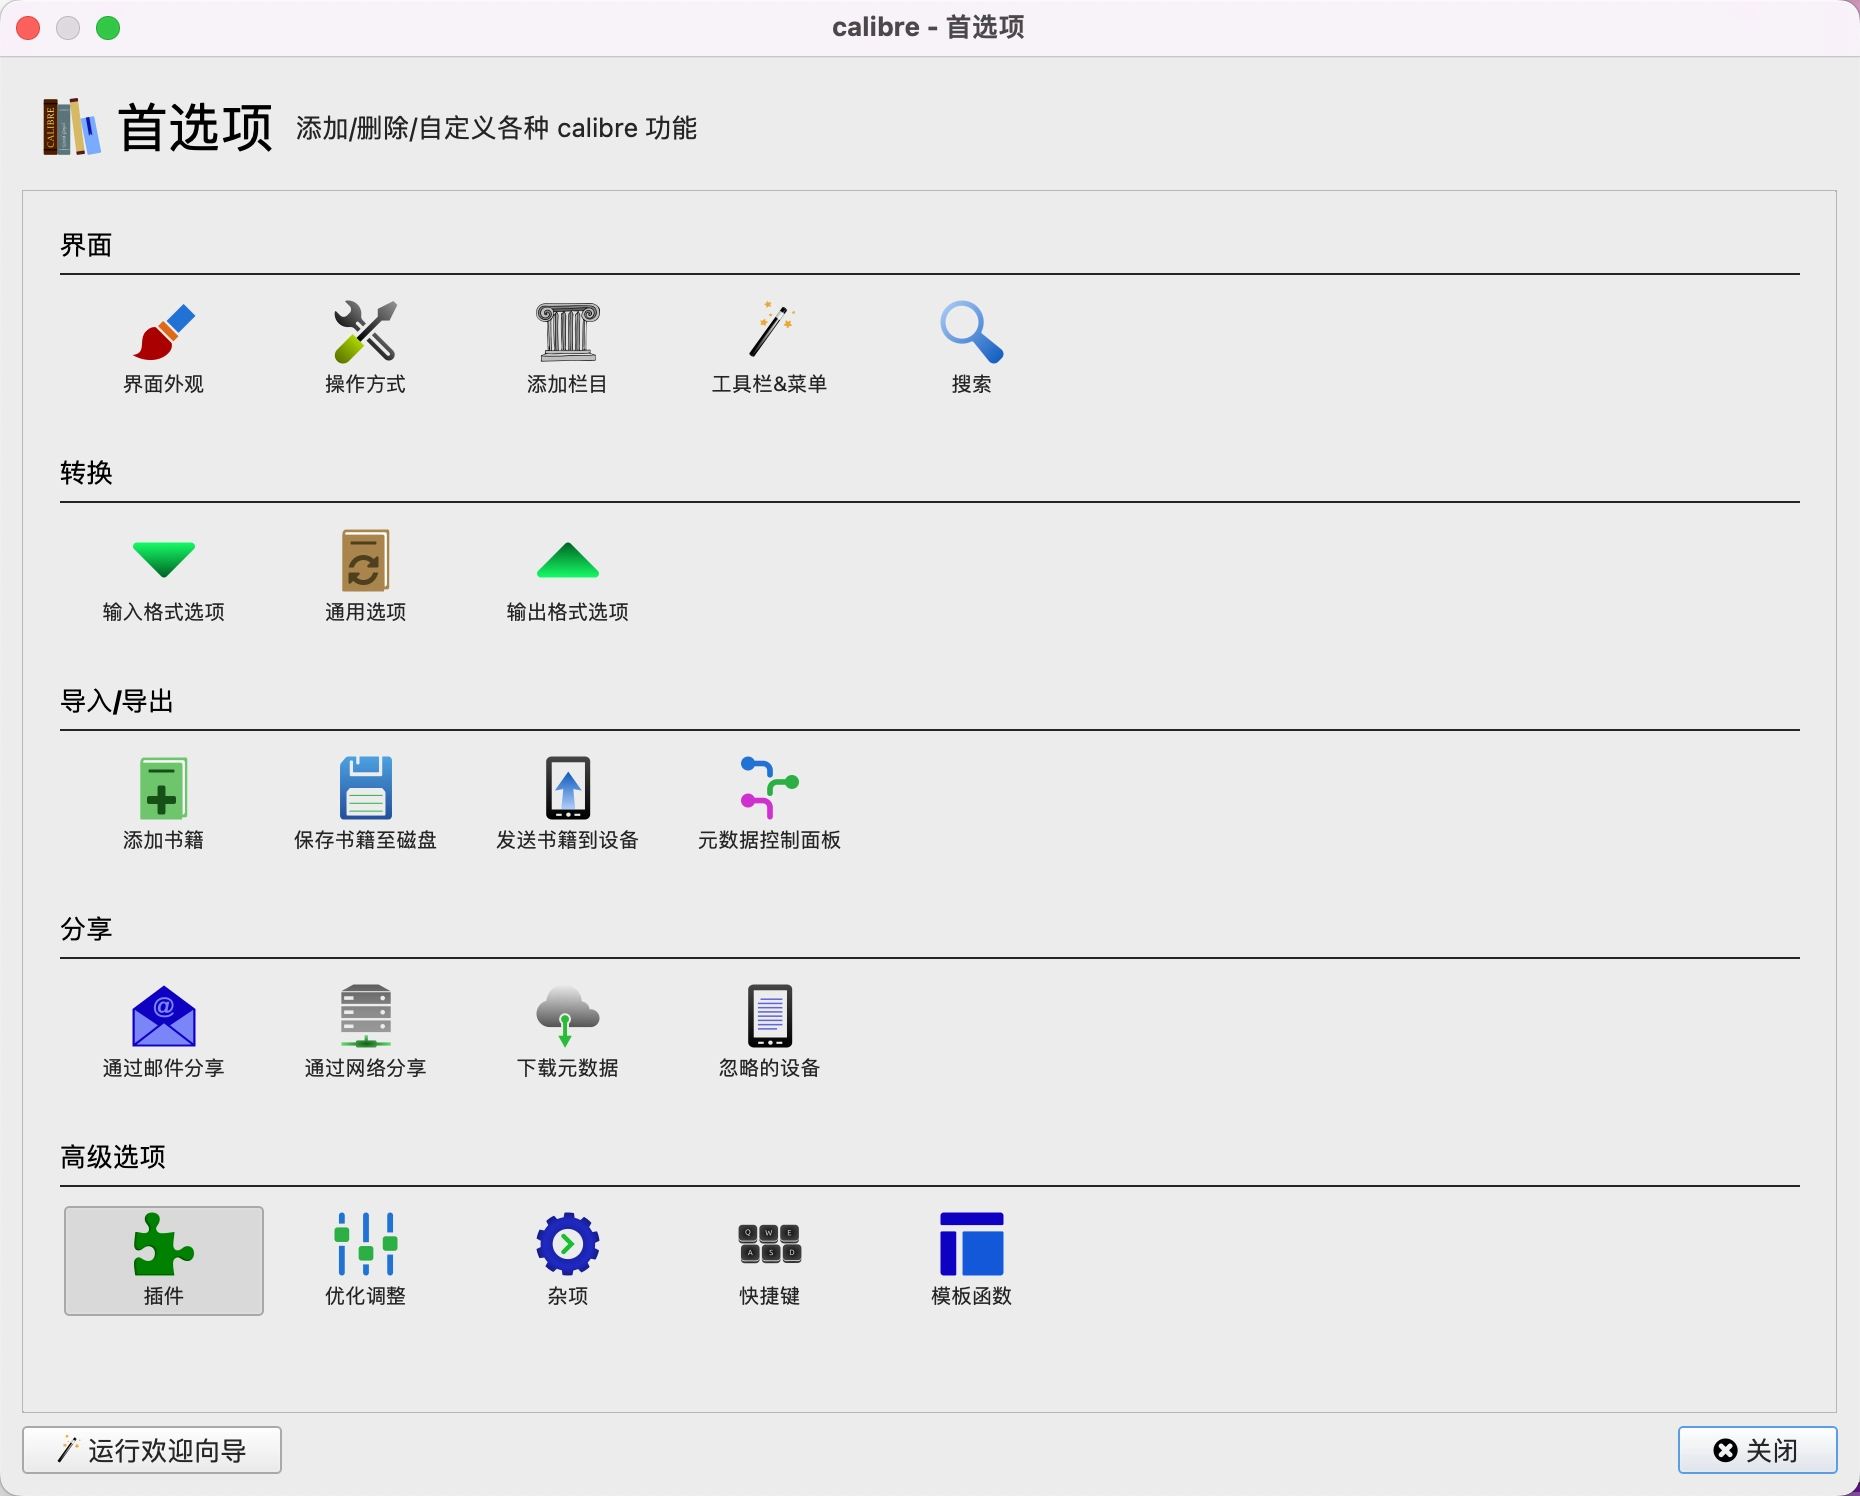This screenshot has height=1496, width=1860.
Task: Click the 界面 section heading
Action: point(86,245)
